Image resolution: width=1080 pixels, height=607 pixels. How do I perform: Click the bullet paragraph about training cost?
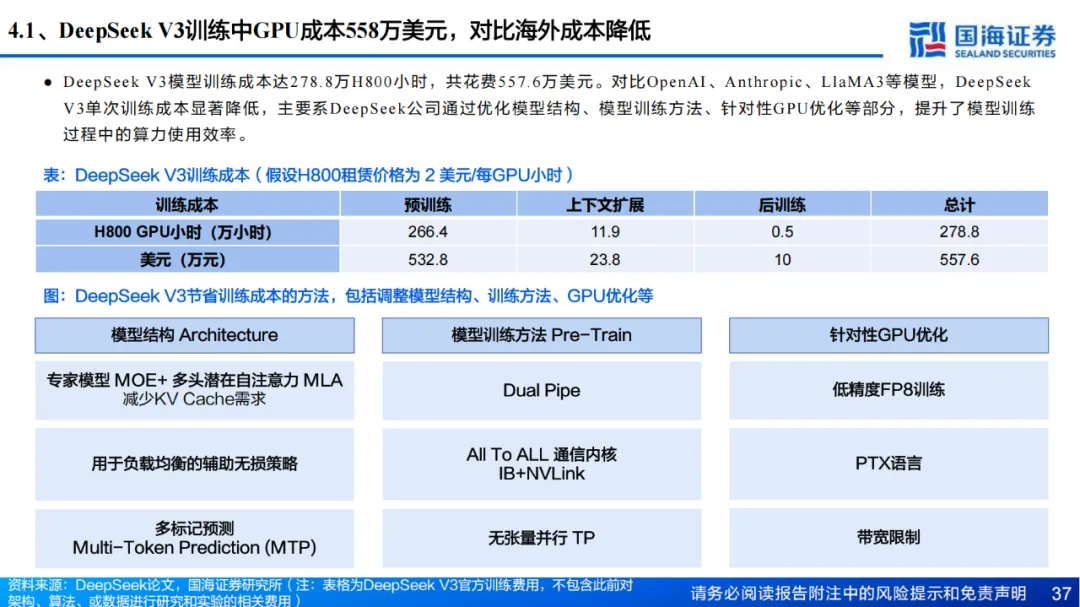coord(541,108)
